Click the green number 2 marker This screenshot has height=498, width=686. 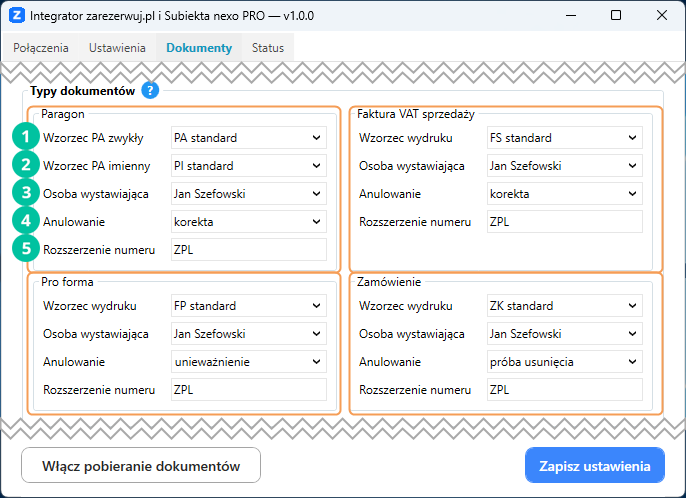pyautogui.click(x=25, y=165)
